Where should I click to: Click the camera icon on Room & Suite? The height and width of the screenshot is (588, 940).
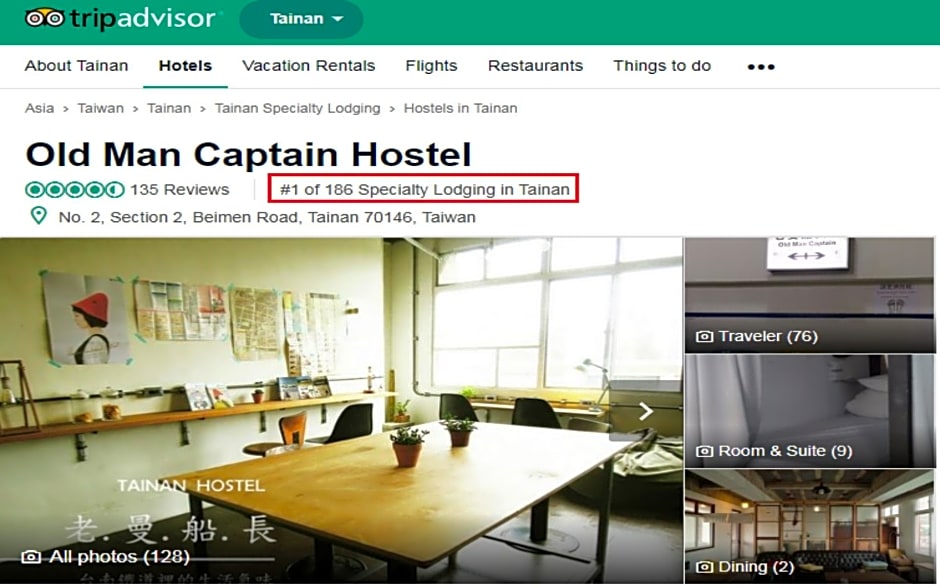click(x=706, y=451)
